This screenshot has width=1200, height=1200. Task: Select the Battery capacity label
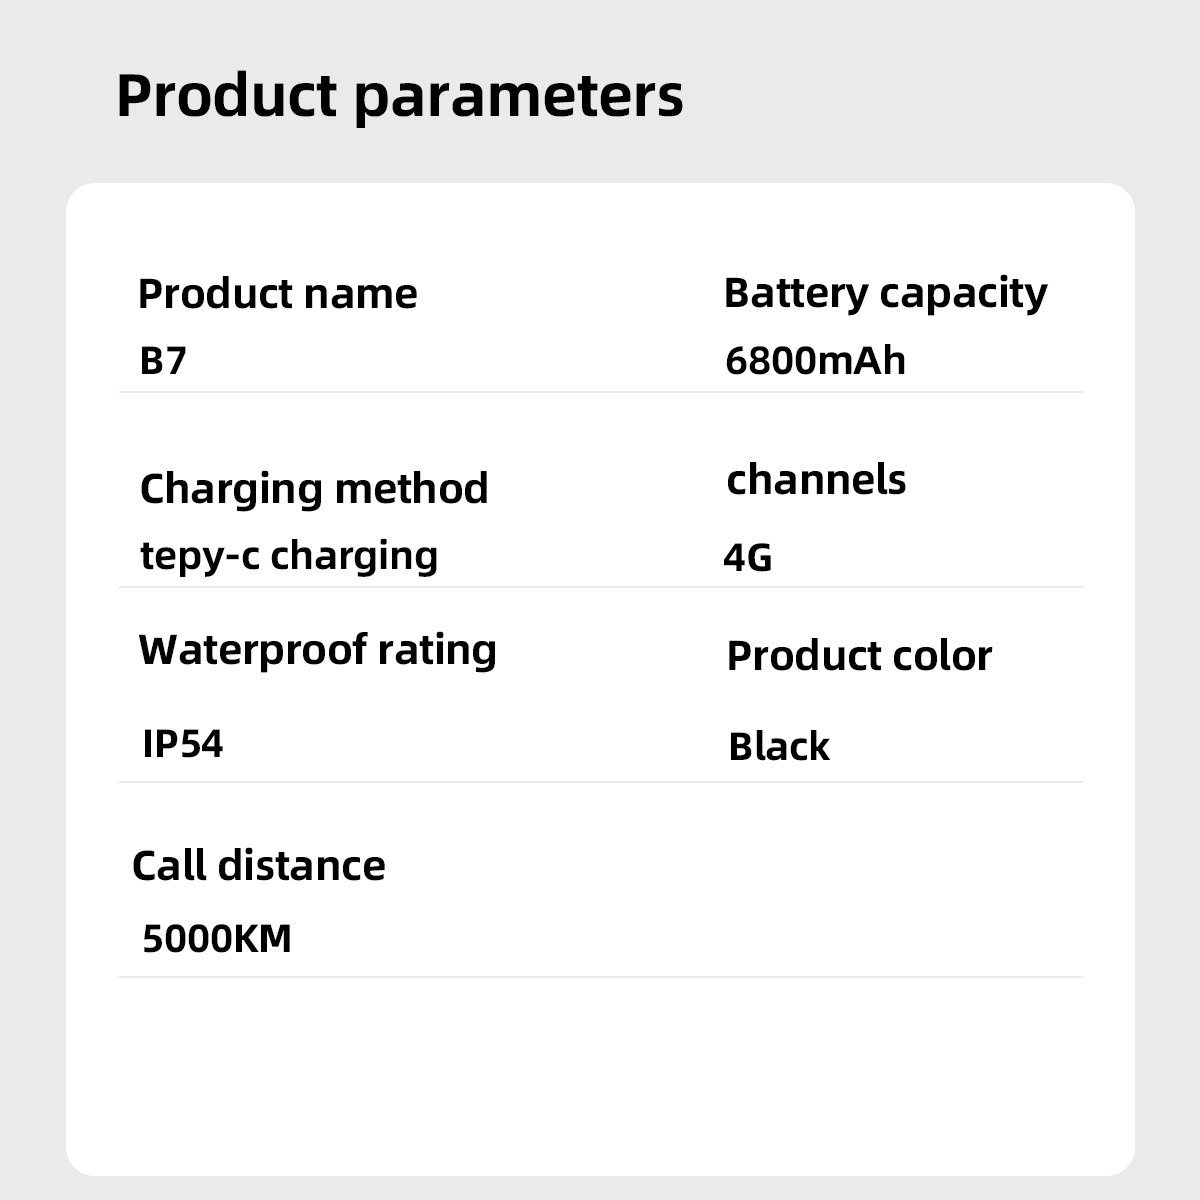pos(885,294)
